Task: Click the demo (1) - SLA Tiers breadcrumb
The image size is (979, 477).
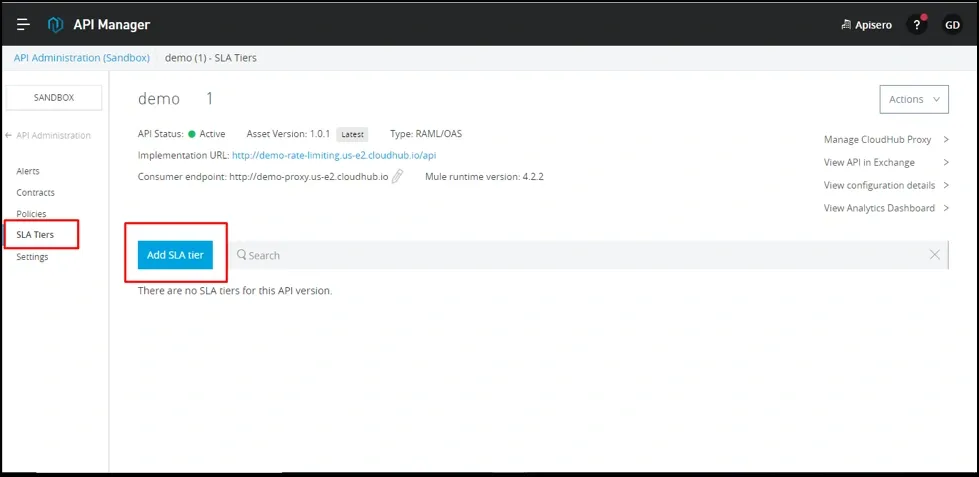Action: [x=210, y=58]
